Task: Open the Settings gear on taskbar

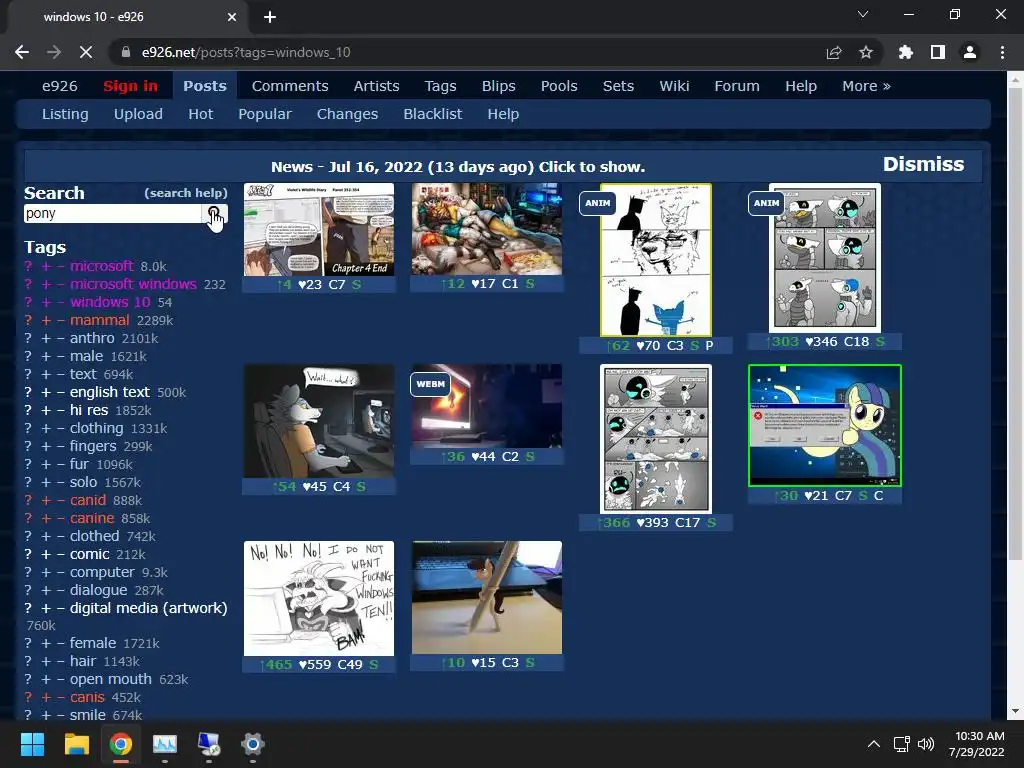Action: point(252,744)
